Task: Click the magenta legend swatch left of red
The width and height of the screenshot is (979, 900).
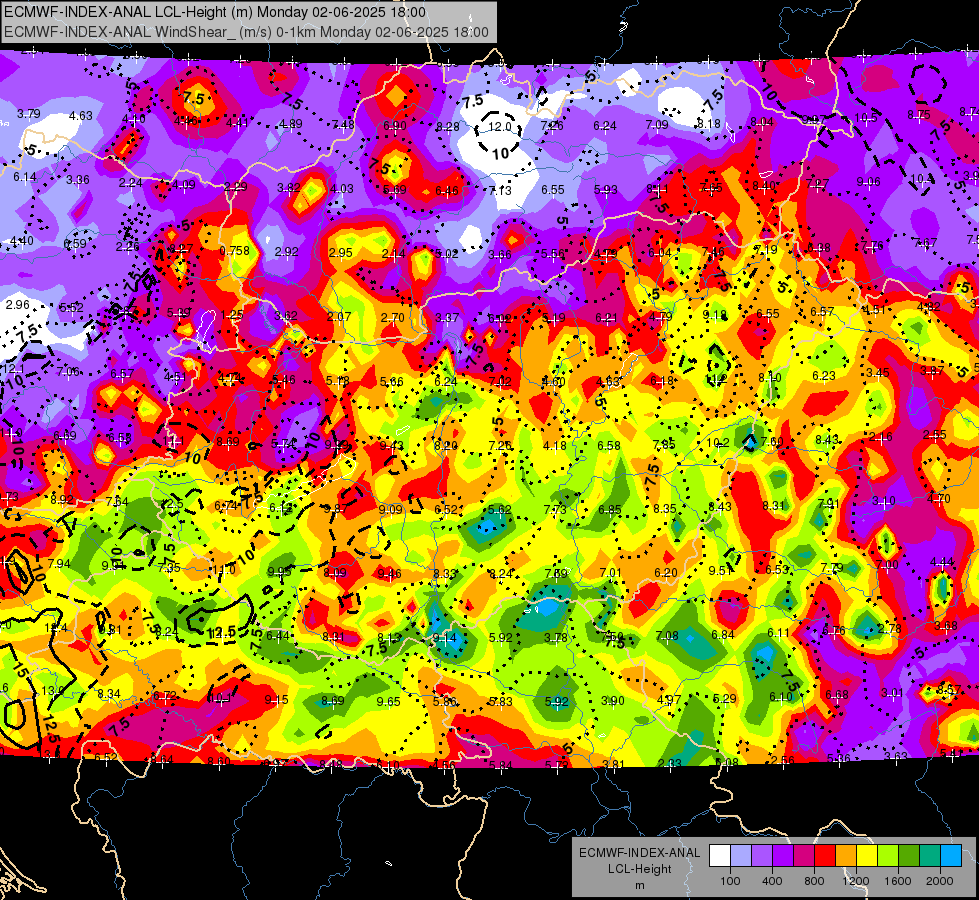Action: click(804, 856)
